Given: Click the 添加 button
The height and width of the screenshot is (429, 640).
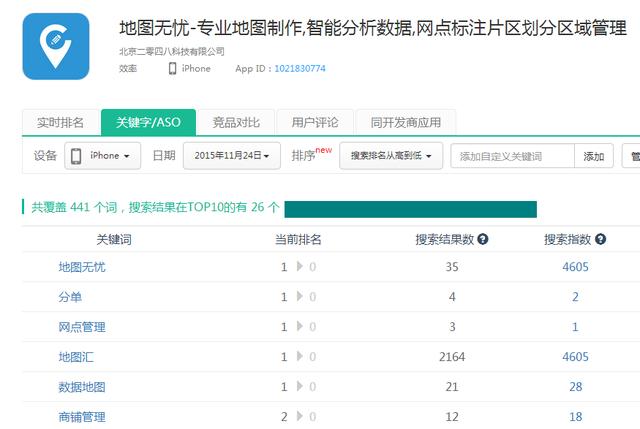Looking at the screenshot, I should pos(594,156).
